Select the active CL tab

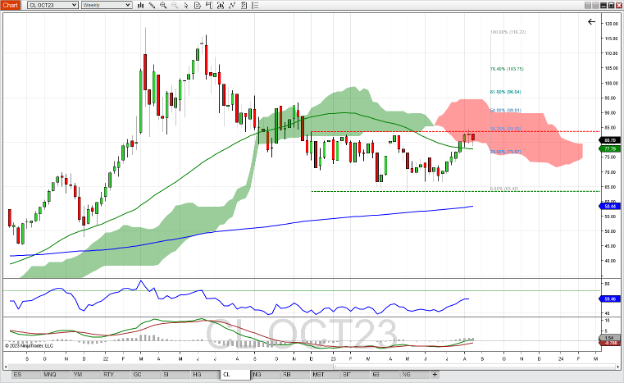tap(235, 374)
